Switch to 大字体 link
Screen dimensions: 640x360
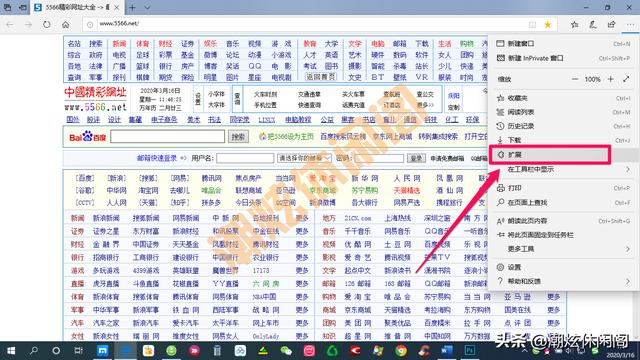[216, 105]
